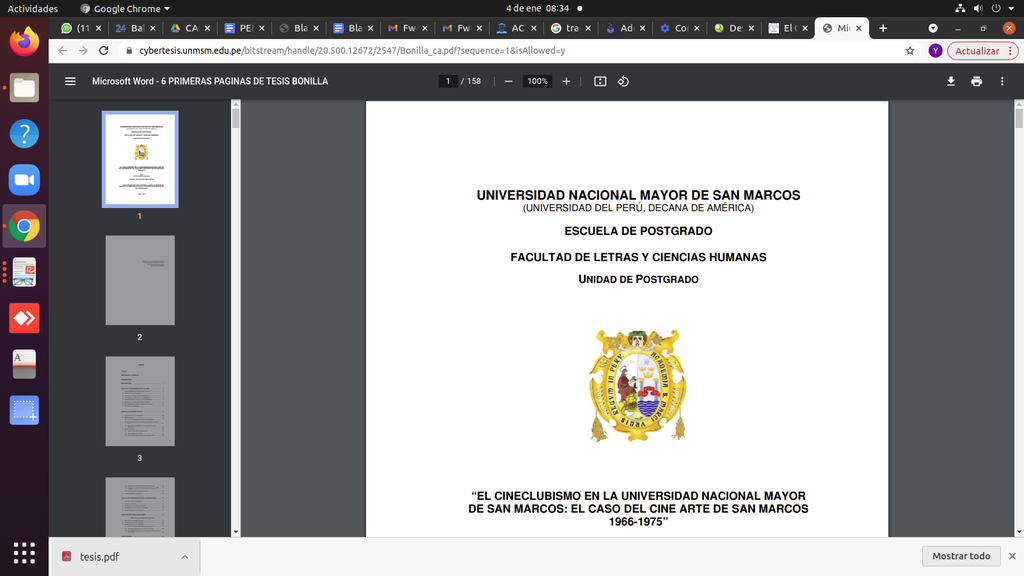1024x576 pixels.
Task: Zoom out the PDF with minus icon
Action: 509,81
